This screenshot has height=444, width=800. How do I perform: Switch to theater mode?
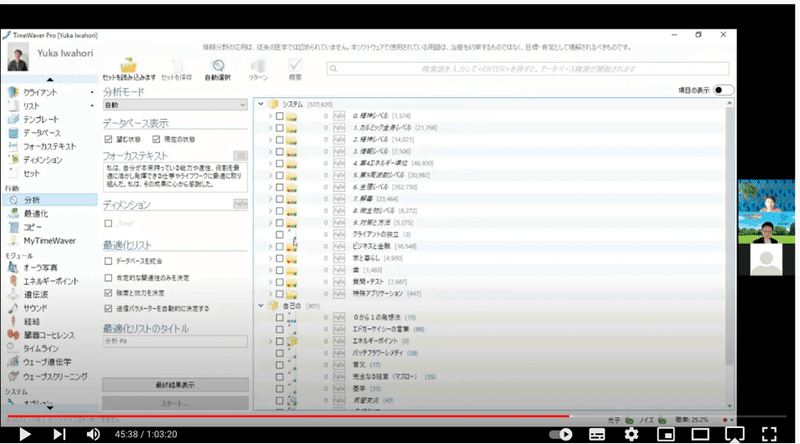point(700,434)
